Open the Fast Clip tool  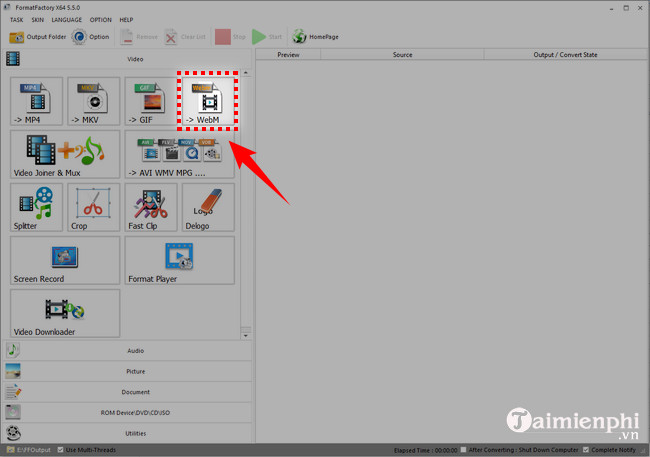[151, 207]
